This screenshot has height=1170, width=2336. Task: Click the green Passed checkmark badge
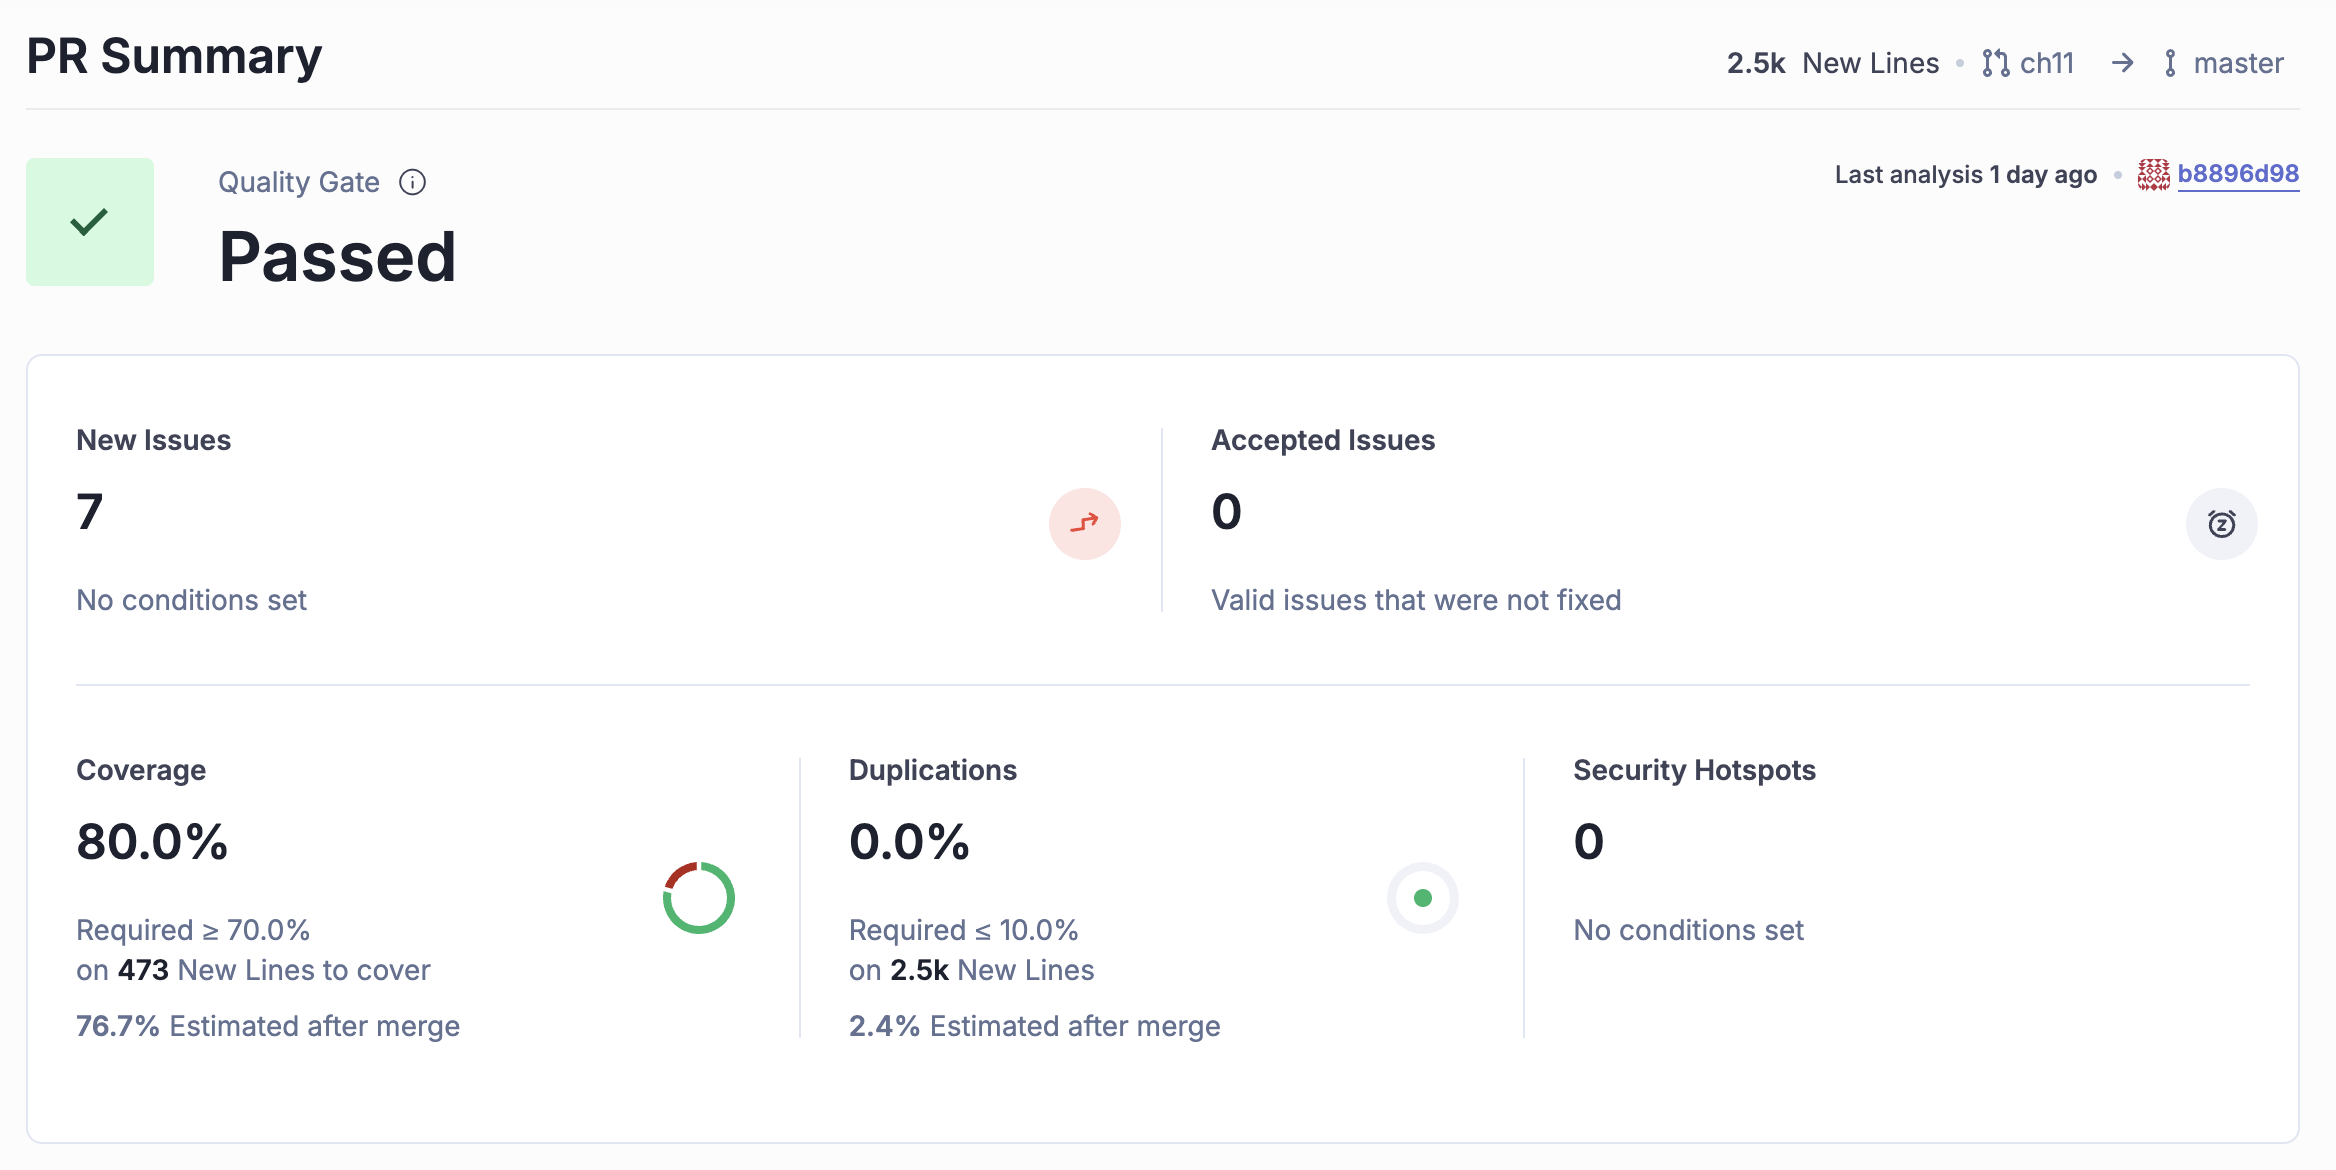click(x=90, y=222)
